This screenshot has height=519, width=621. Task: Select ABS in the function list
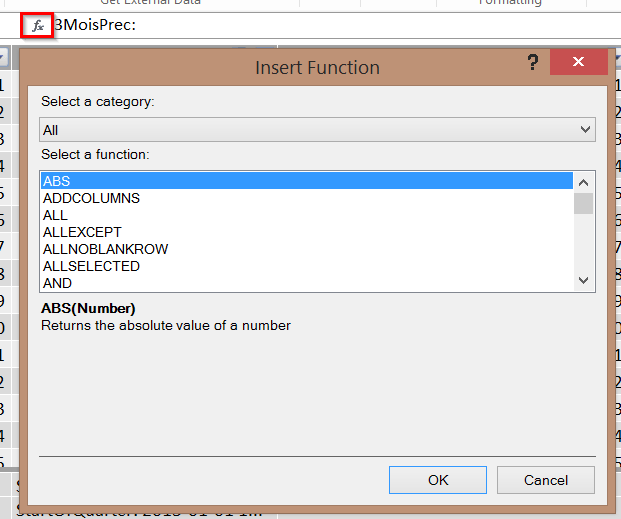[306, 181]
